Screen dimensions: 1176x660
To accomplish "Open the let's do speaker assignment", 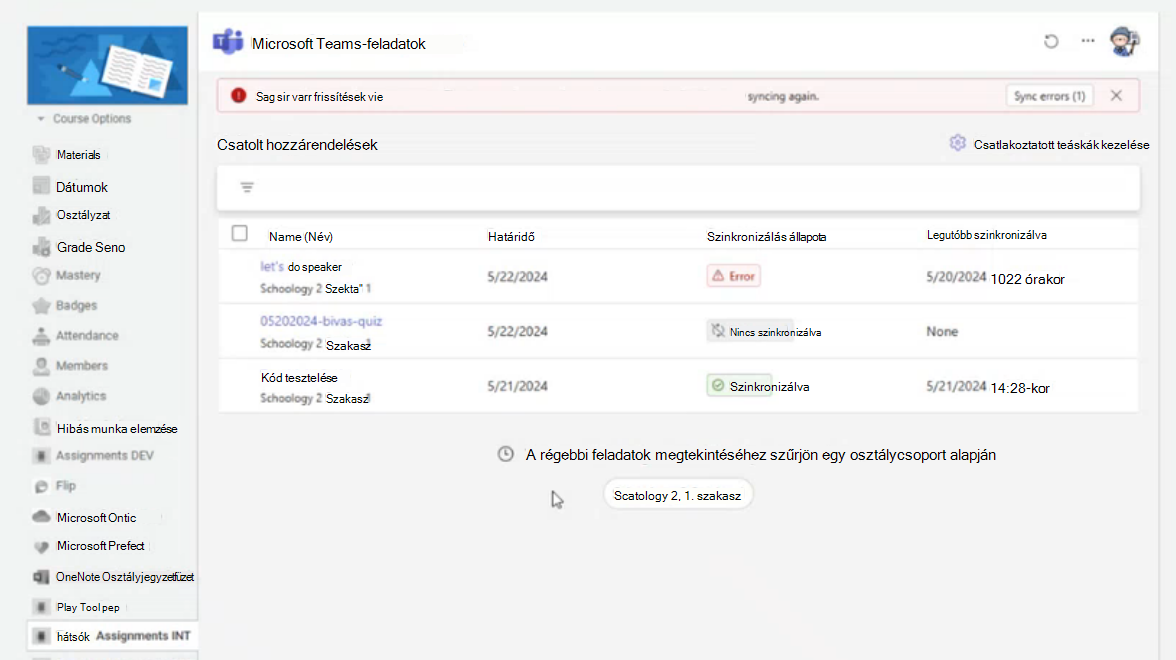I will click(301, 266).
